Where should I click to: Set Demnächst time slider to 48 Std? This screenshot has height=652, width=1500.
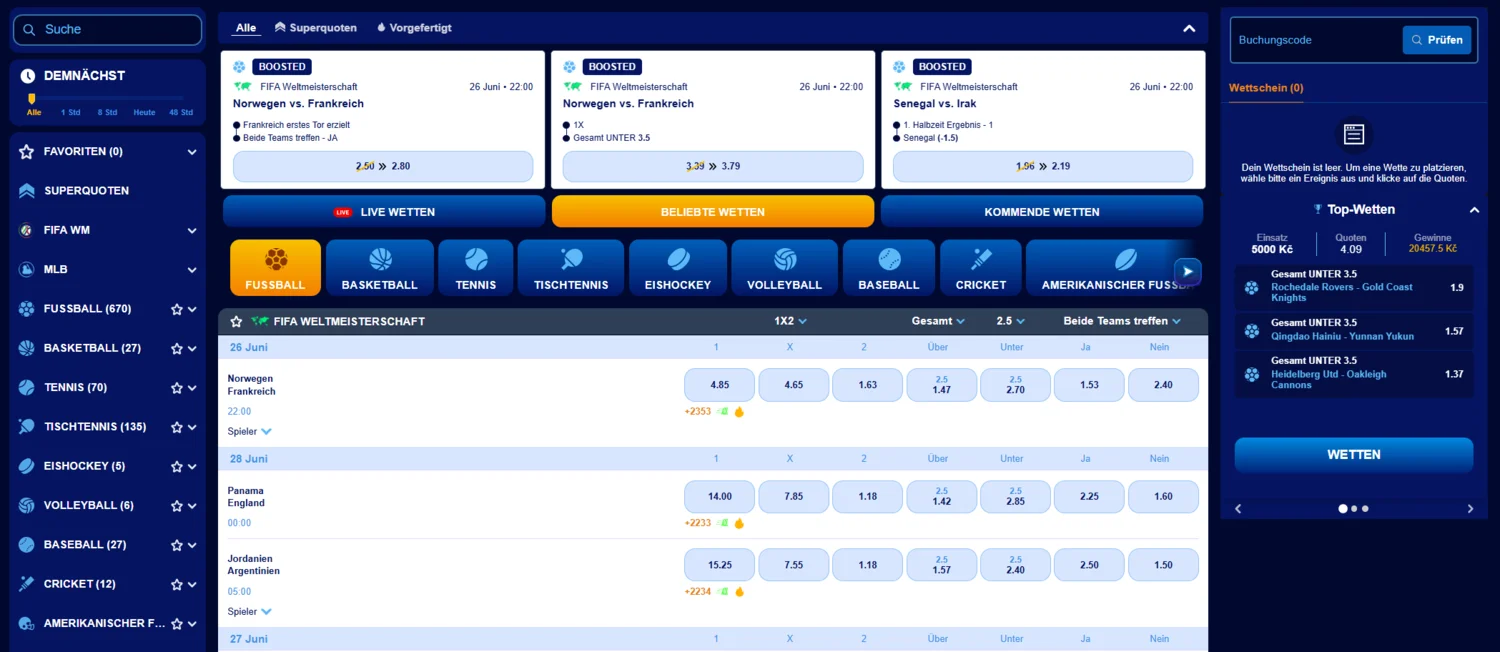point(181,112)
